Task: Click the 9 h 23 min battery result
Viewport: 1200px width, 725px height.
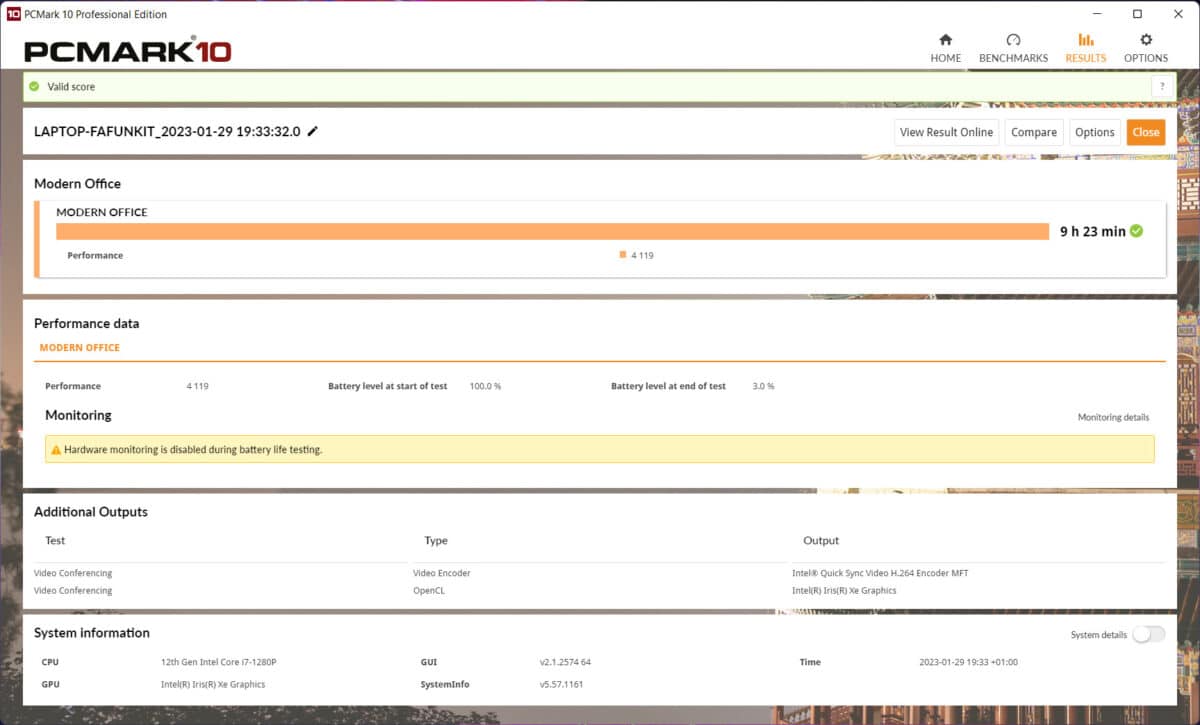Action: (1093, 231)
